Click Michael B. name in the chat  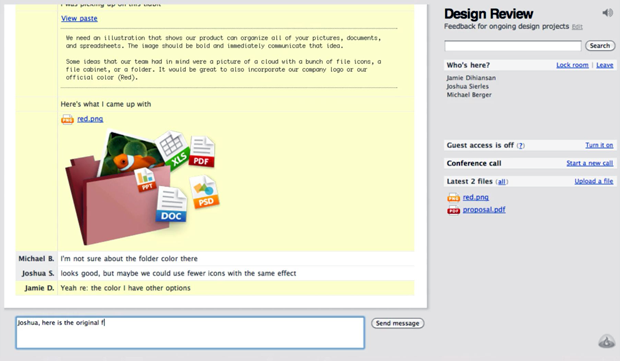(36, 259)
